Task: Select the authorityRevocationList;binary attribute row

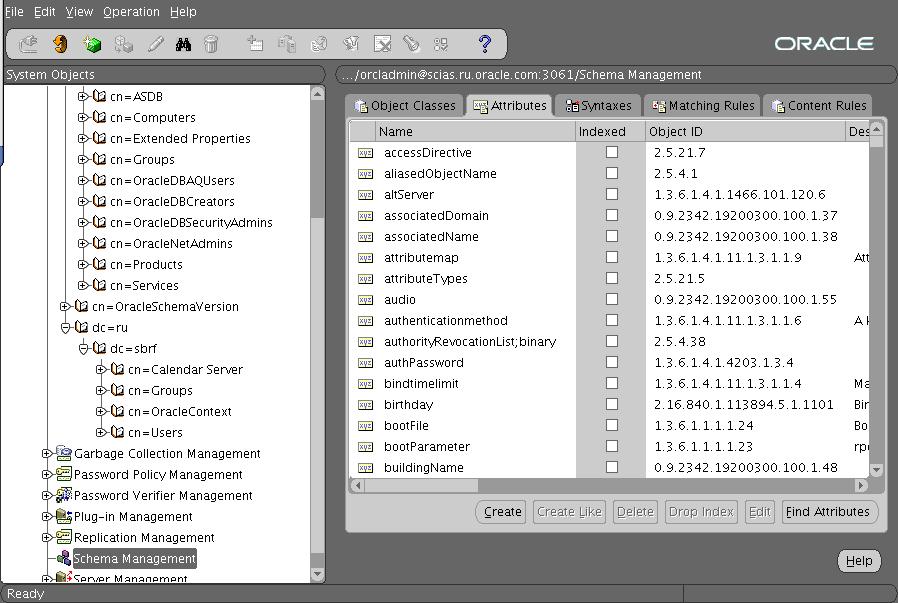Action: pos(609,341)
